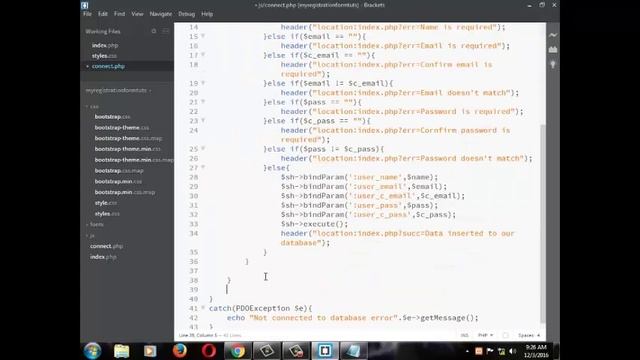
Task: Open bootstrap-theme.css in project tree
Action: tap(122, 128)
